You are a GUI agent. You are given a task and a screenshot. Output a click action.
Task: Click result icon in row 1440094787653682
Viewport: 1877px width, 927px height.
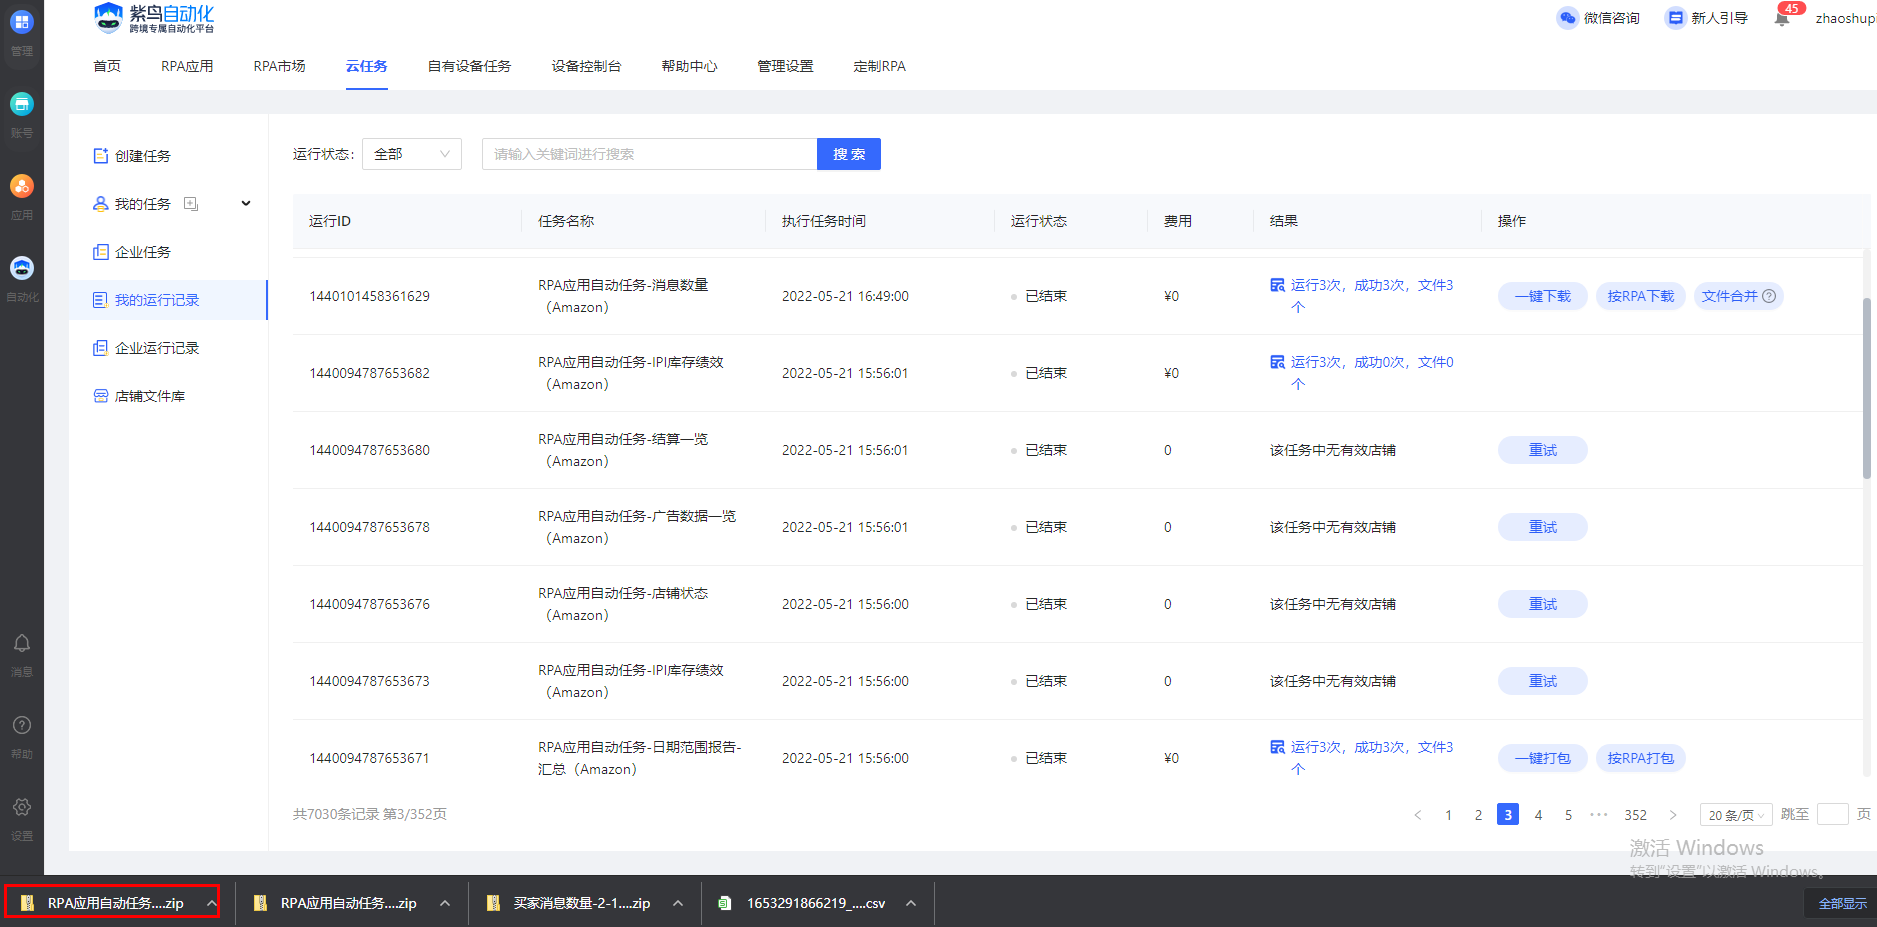tap(1277, 362)
